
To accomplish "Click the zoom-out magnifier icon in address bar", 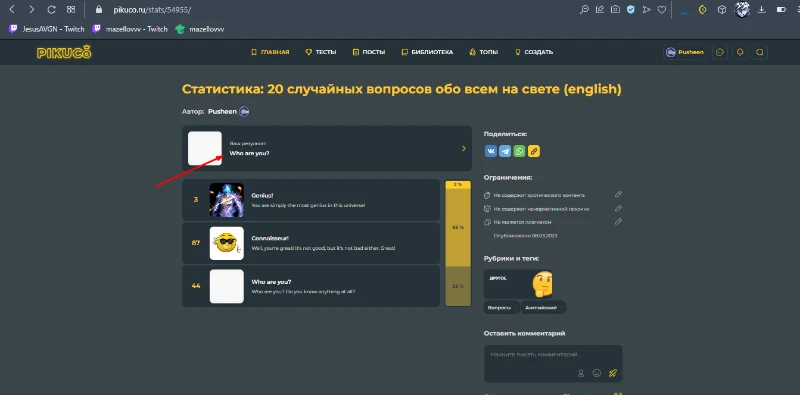I will click(x=584, y=10).
